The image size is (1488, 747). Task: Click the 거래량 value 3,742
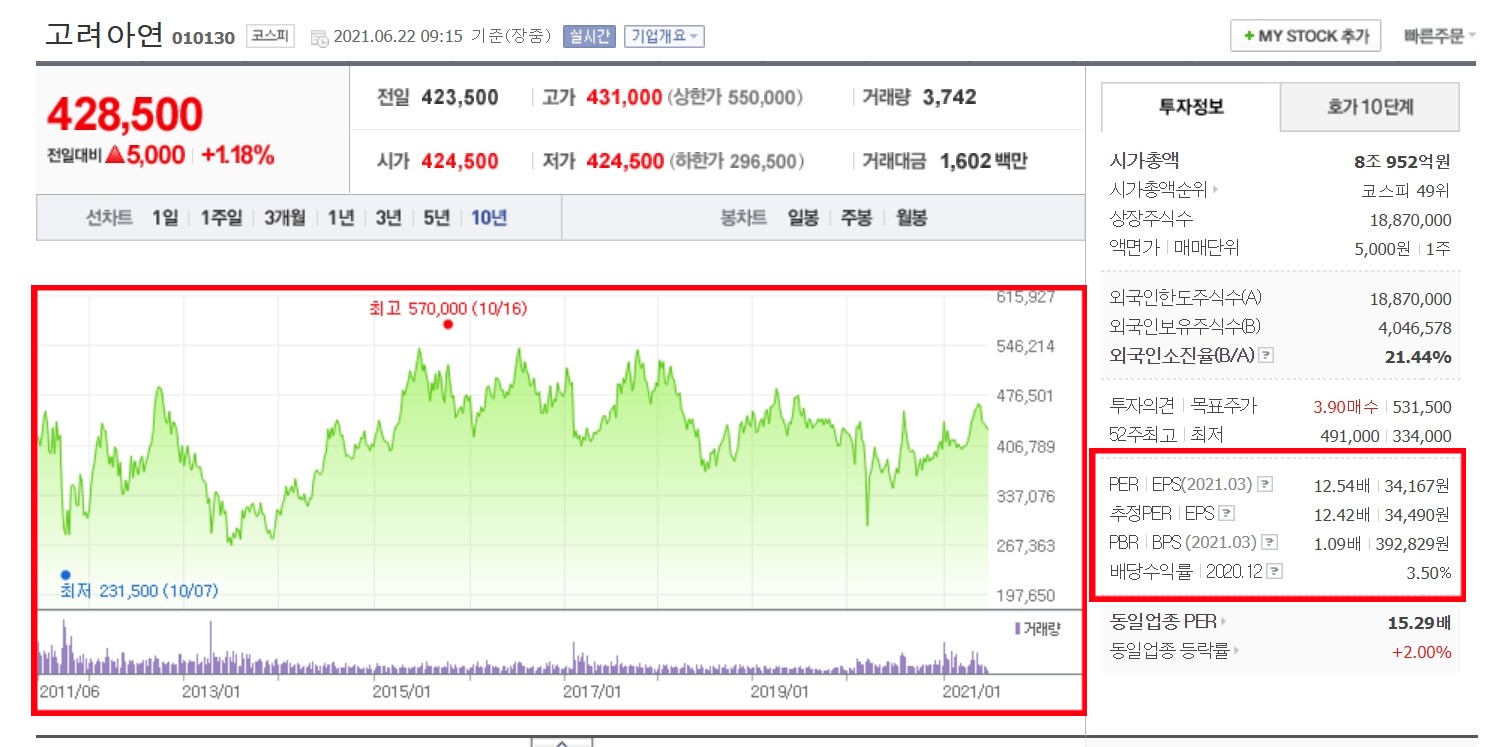click(x=950, y=97)
